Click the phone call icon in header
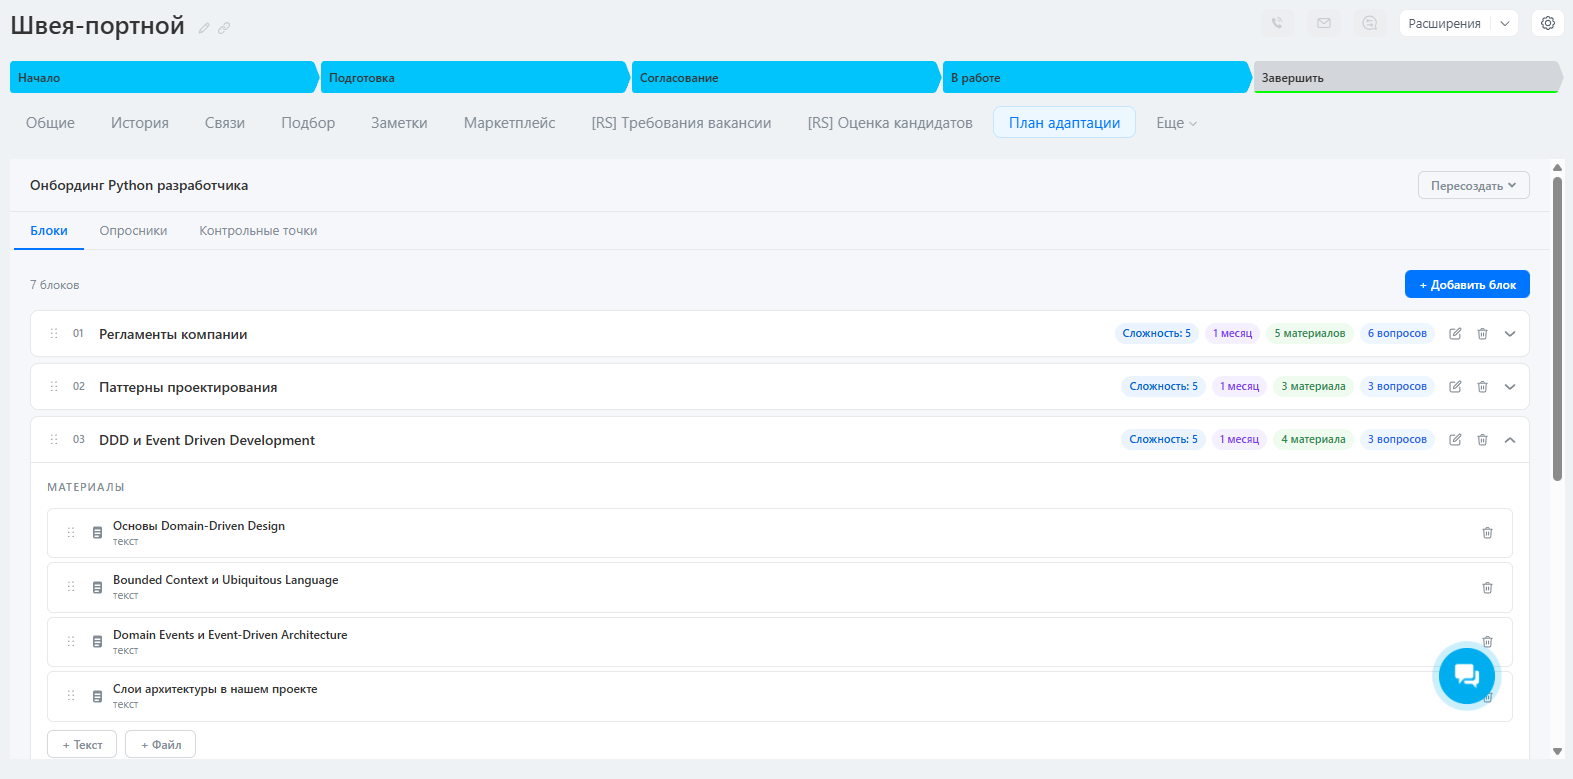 tap(1277, 23)
